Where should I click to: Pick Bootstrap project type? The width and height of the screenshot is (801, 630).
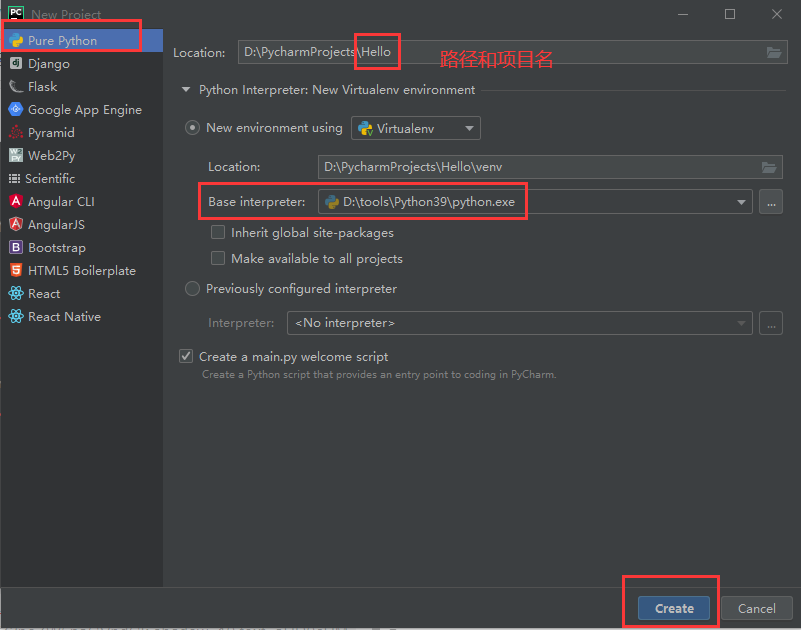82,247
